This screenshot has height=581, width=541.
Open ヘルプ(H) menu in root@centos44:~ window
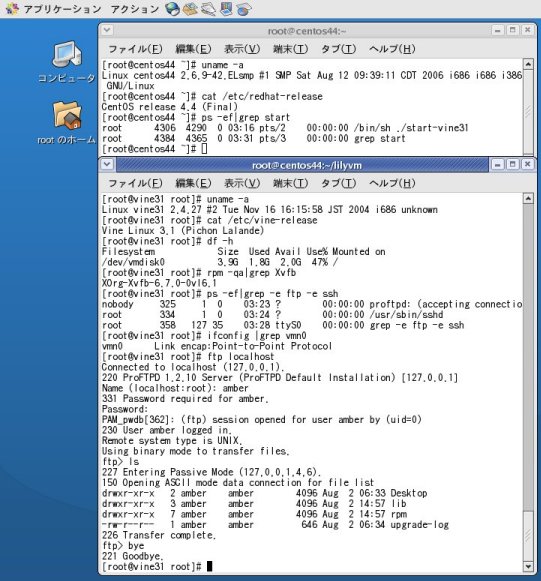tap(392, 49)
